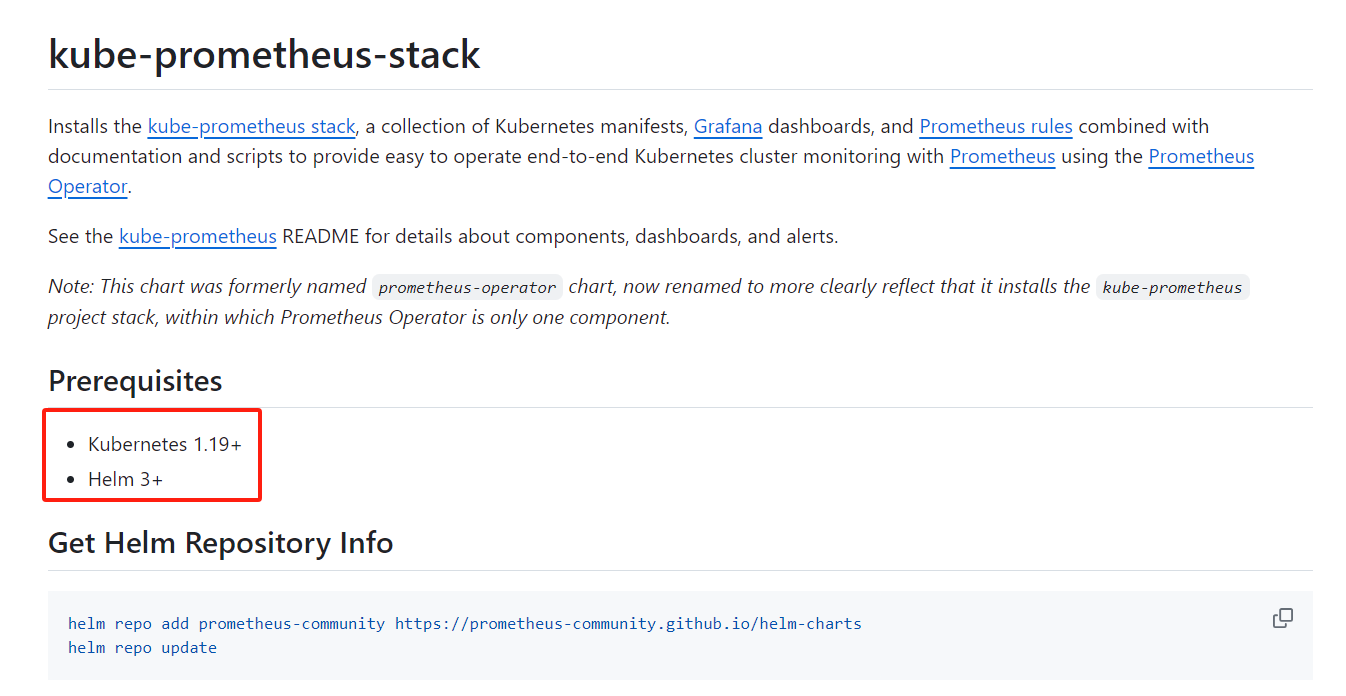This screenshot has height=696, width=1346.
Task: Follow the Prometheus rules link
Action: click(995, 127)
